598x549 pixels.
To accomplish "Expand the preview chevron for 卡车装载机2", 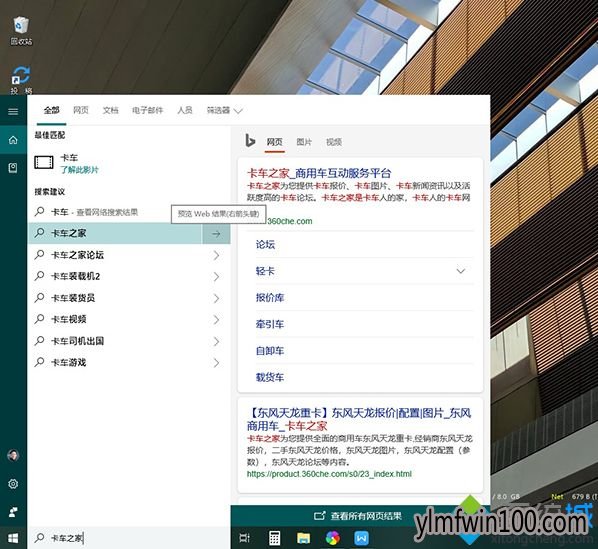I will tap(216, 276).
